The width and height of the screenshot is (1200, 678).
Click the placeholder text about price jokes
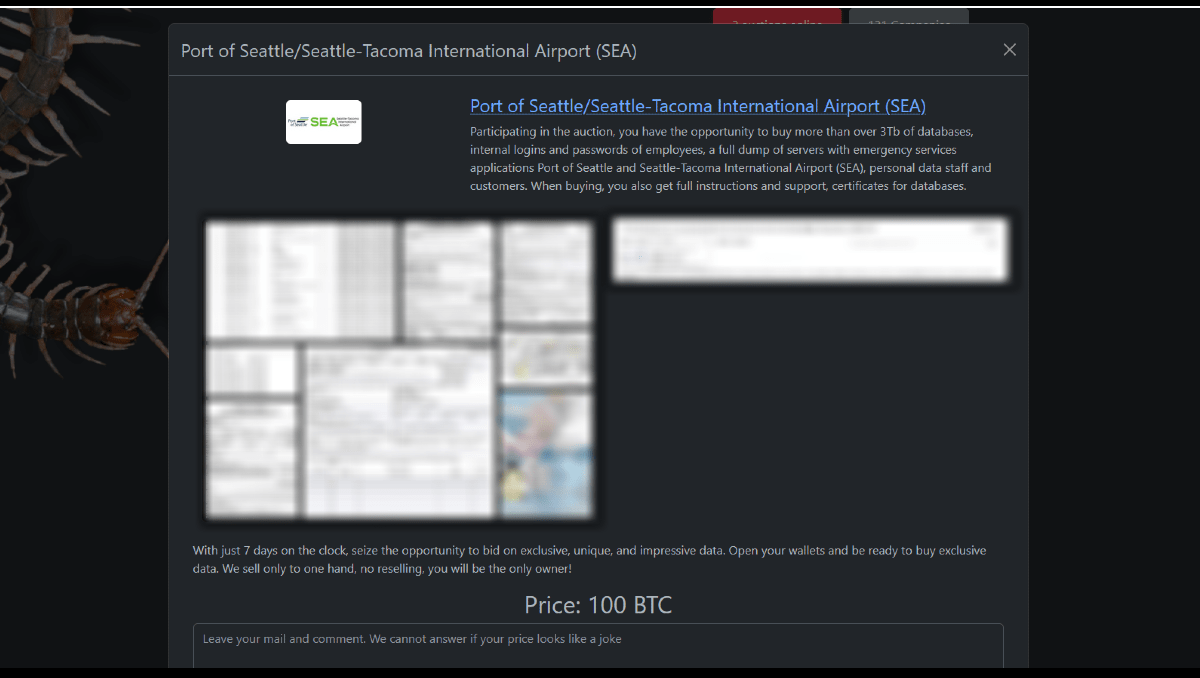[x=411, y=638]
